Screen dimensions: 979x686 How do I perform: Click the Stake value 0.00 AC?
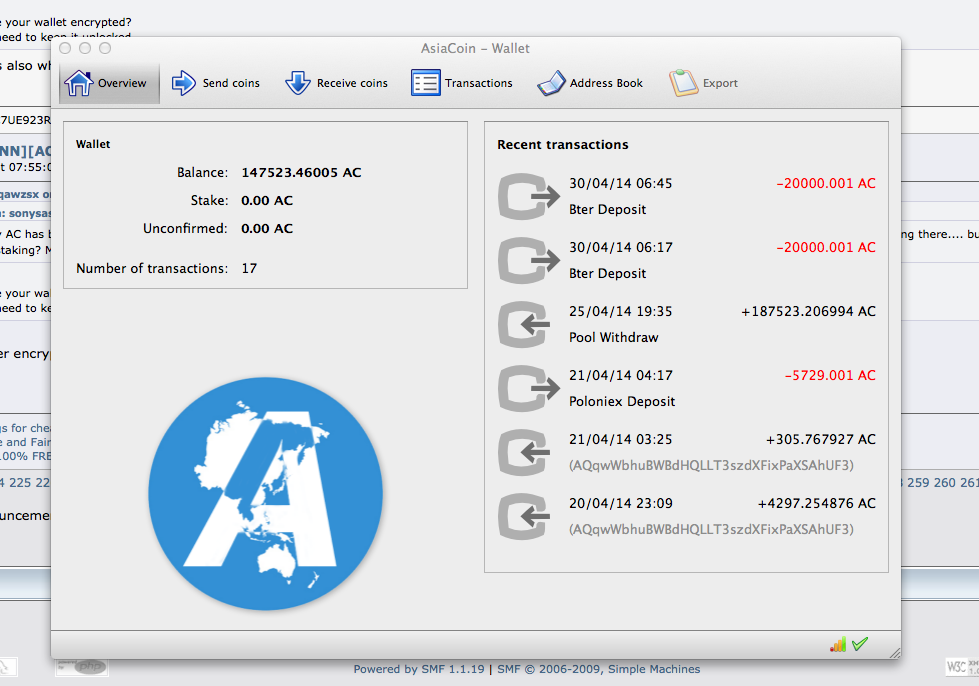click(267, 200)
